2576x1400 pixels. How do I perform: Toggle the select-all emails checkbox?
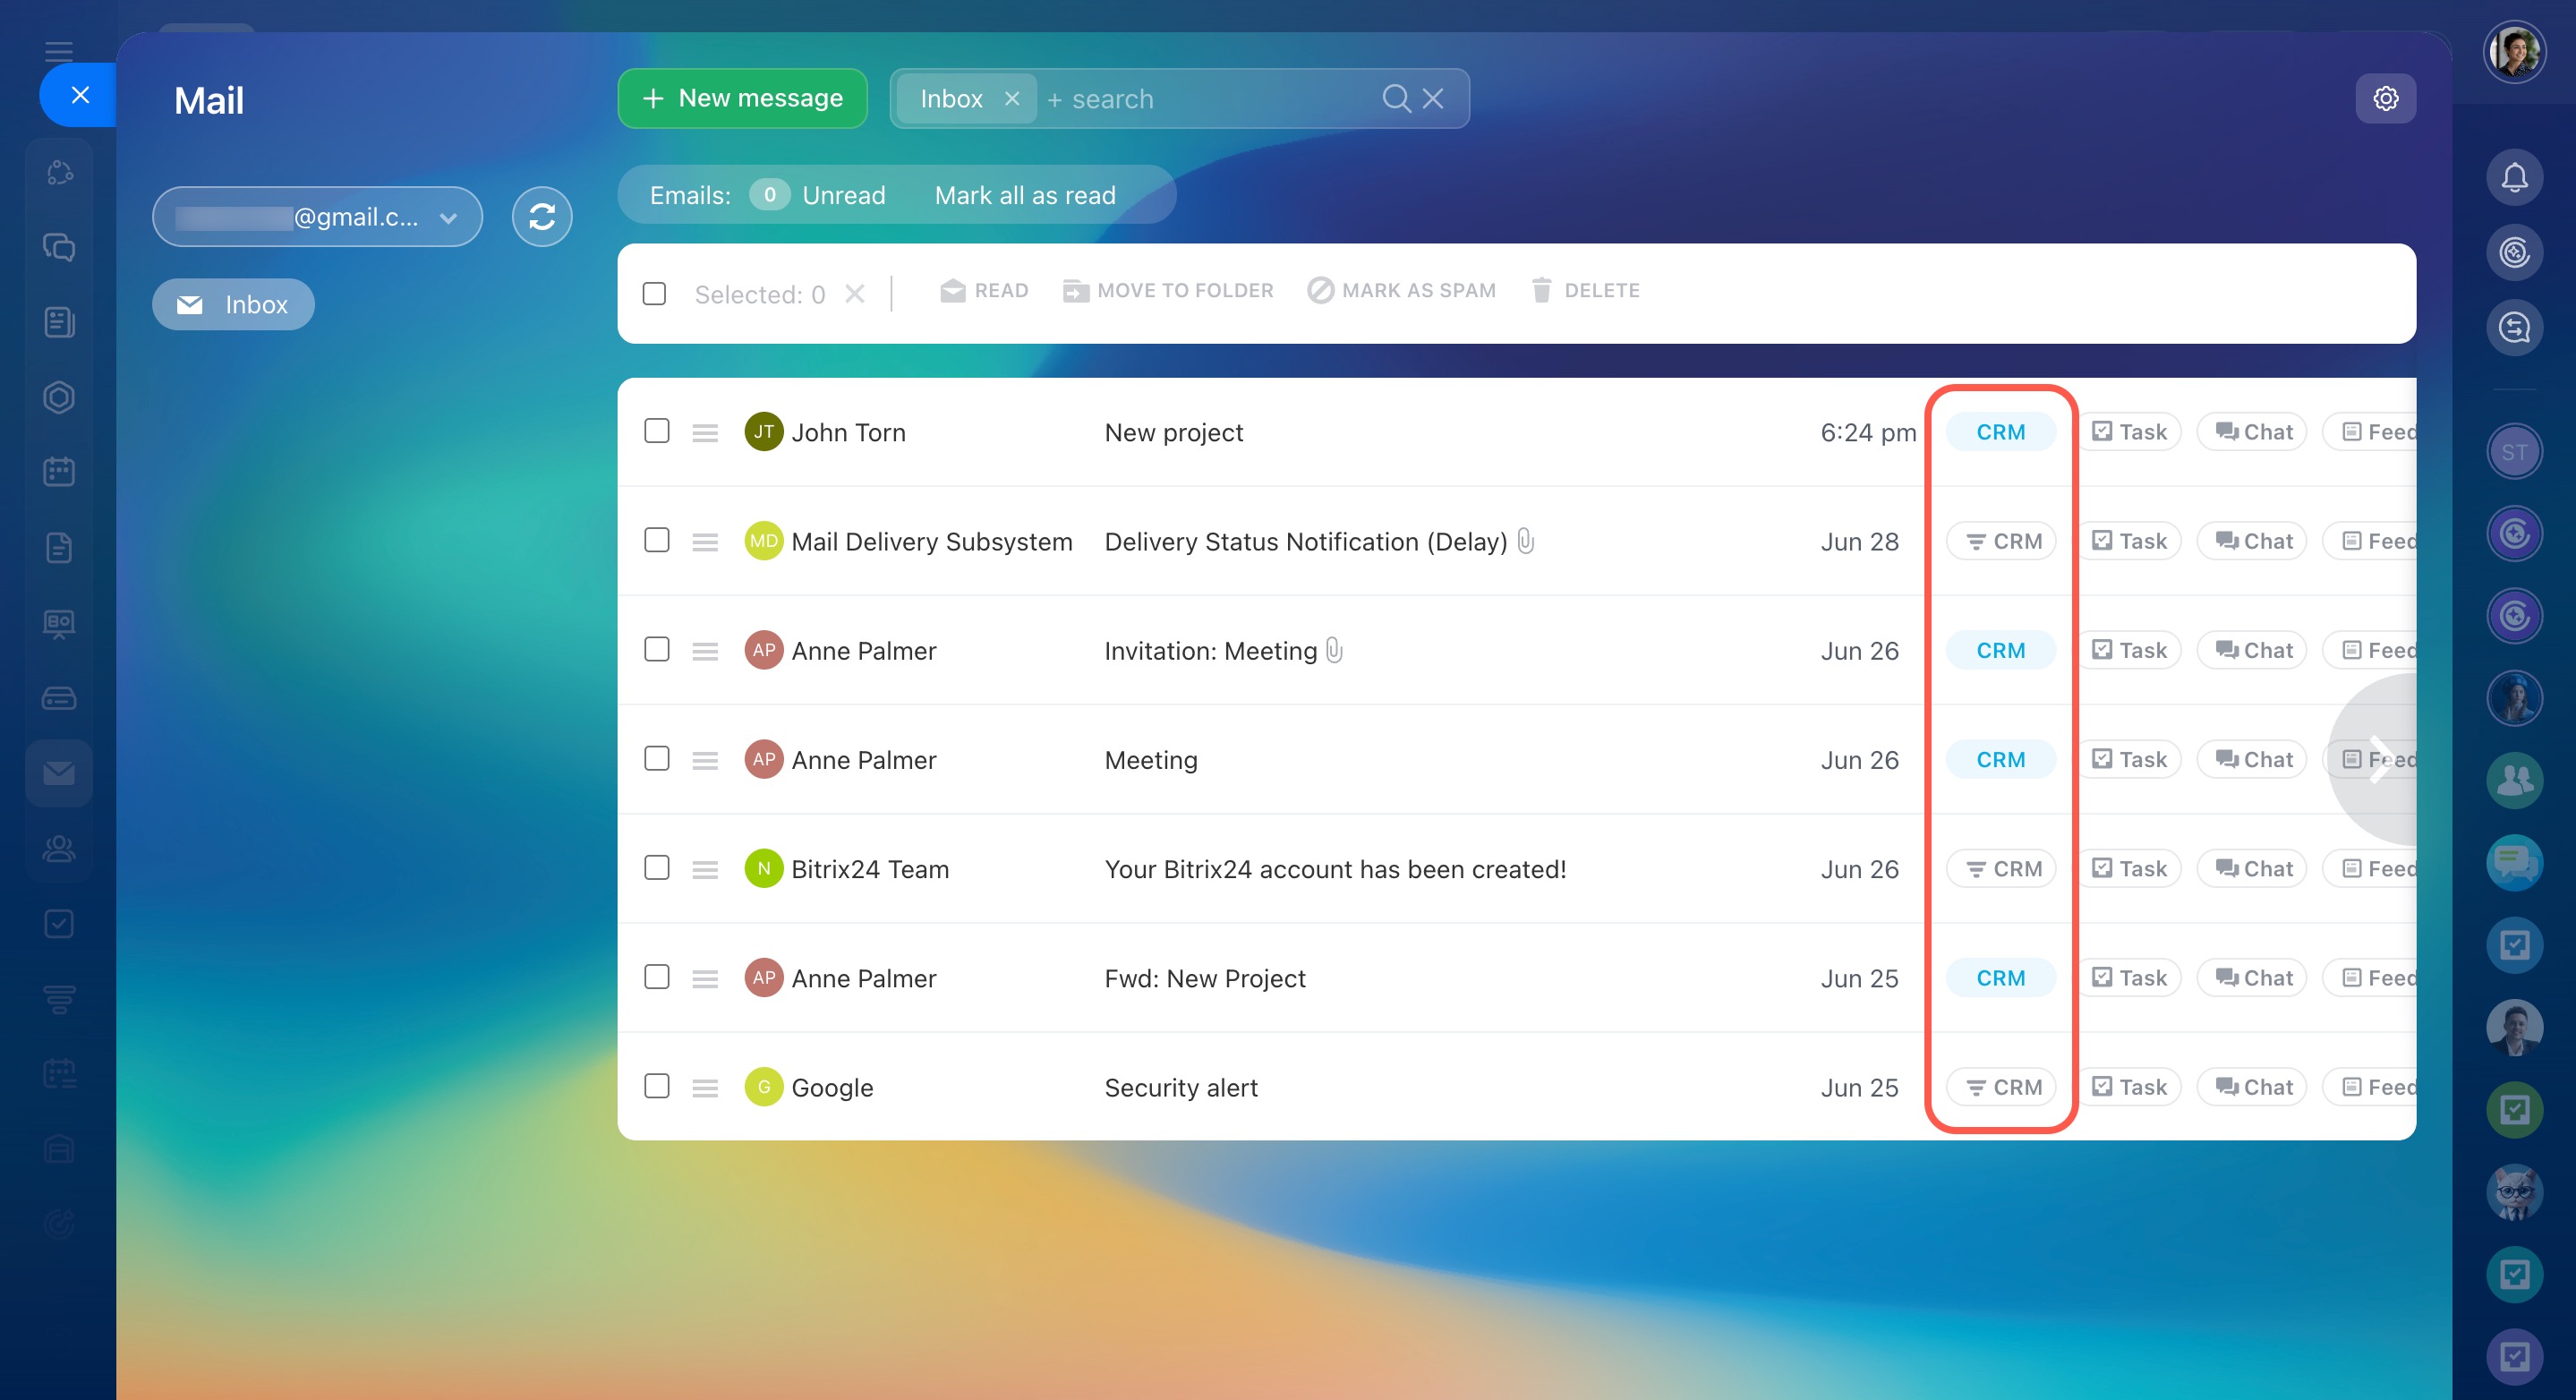pos(654,294)
